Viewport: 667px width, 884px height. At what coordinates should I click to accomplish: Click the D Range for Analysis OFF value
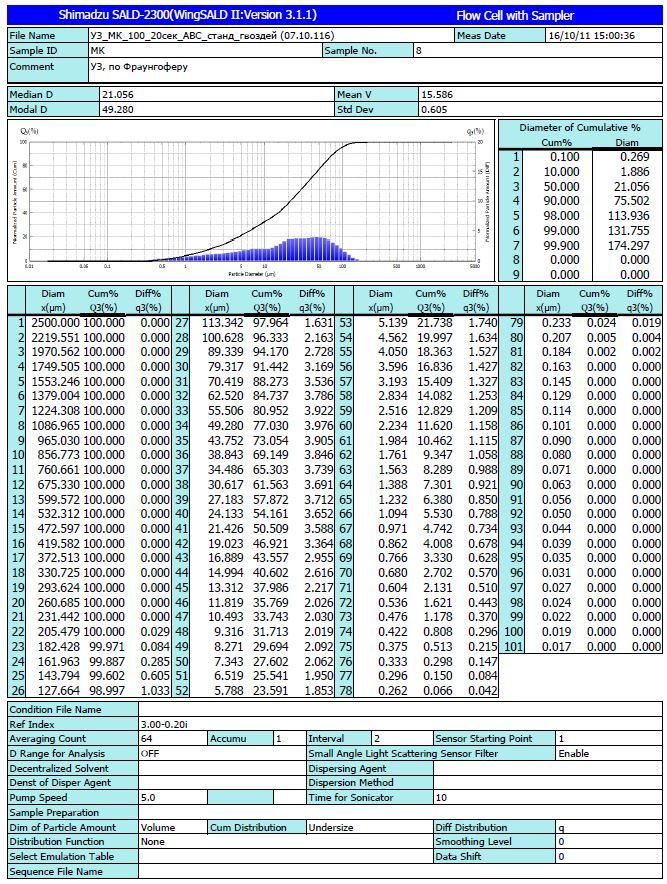150,753
